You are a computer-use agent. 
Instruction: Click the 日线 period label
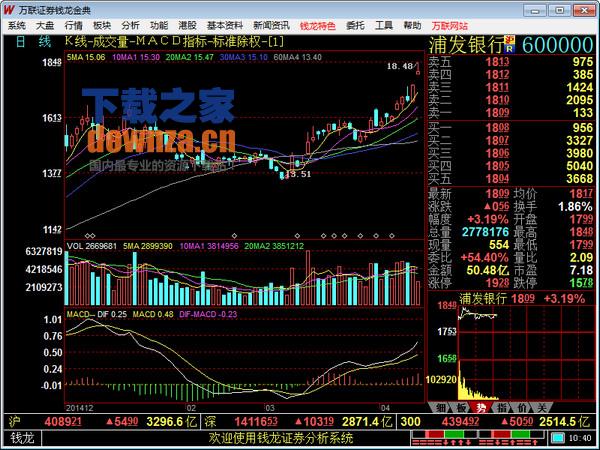point(33,42)
